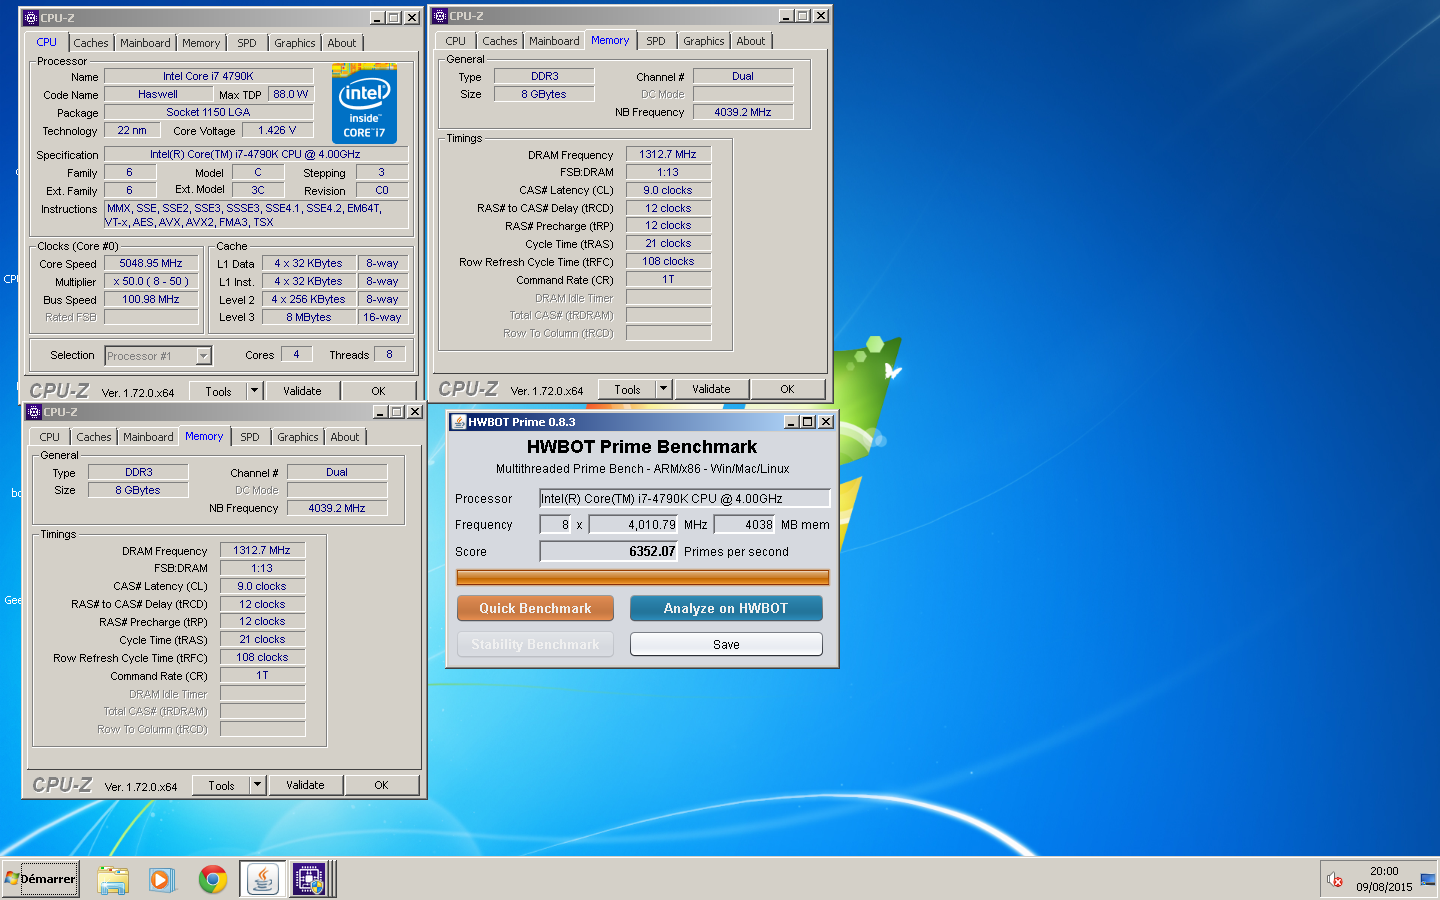The height and width of the screenshot is (900, 1440).
Task: Switch to the CPU-Z taskbar icon
Action: point(309,879)
